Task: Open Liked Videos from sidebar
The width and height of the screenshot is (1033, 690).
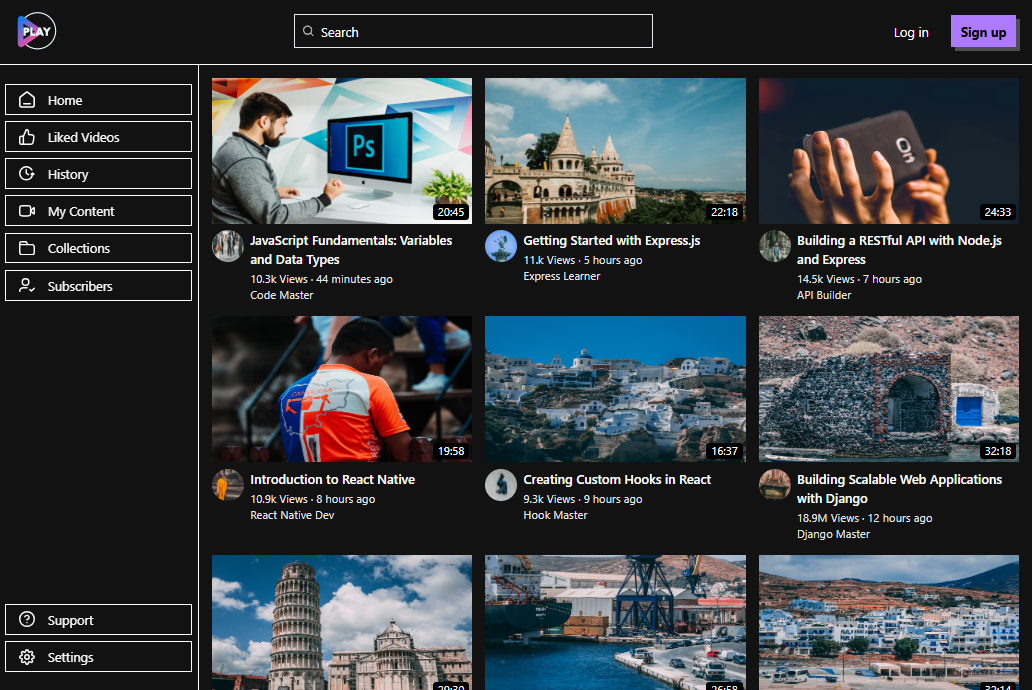Action: (98, 137)
